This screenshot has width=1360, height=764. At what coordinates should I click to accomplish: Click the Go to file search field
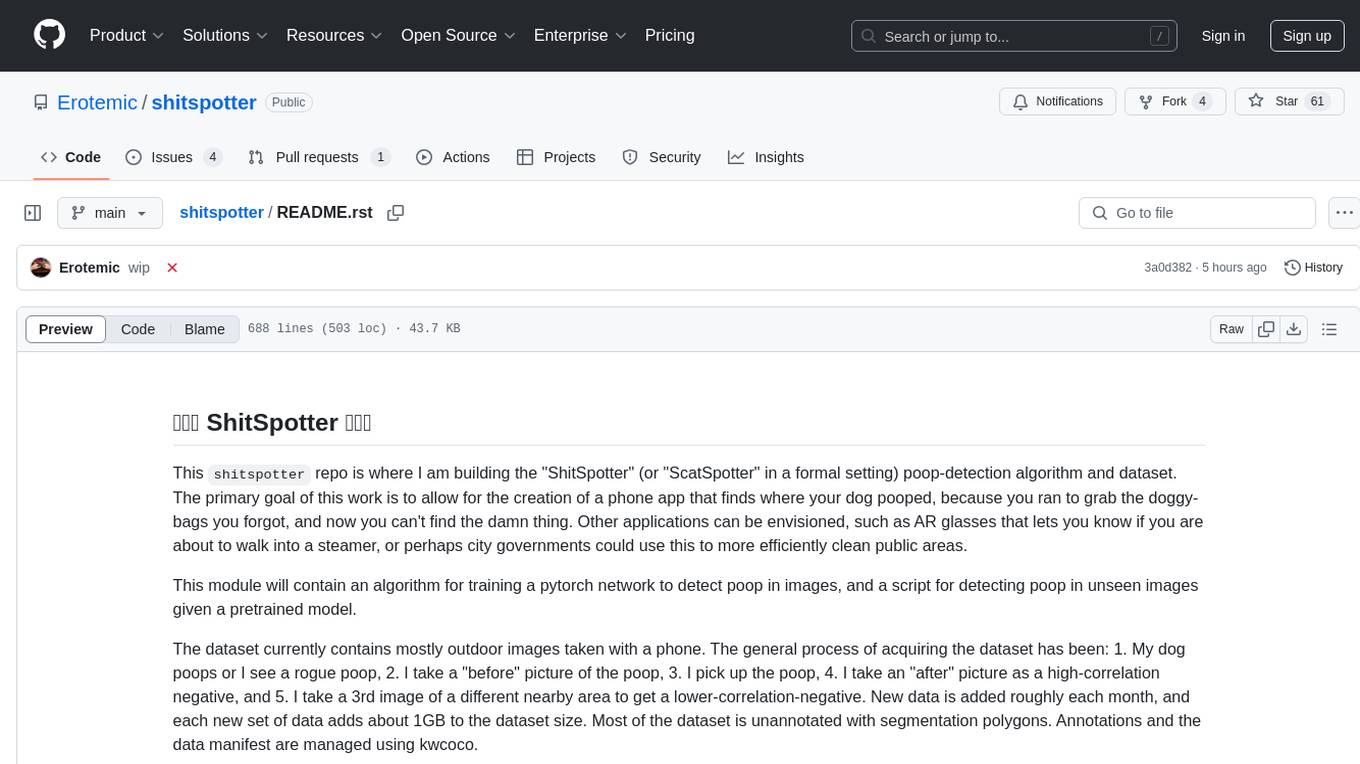click(1197, 213)
